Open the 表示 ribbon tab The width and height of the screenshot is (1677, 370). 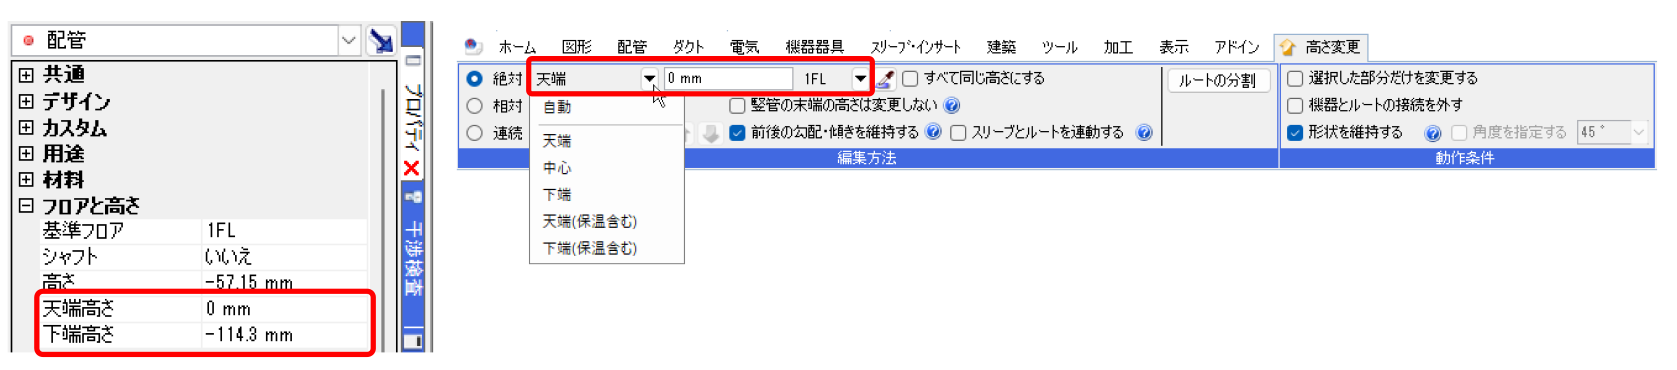(1174, 47)
